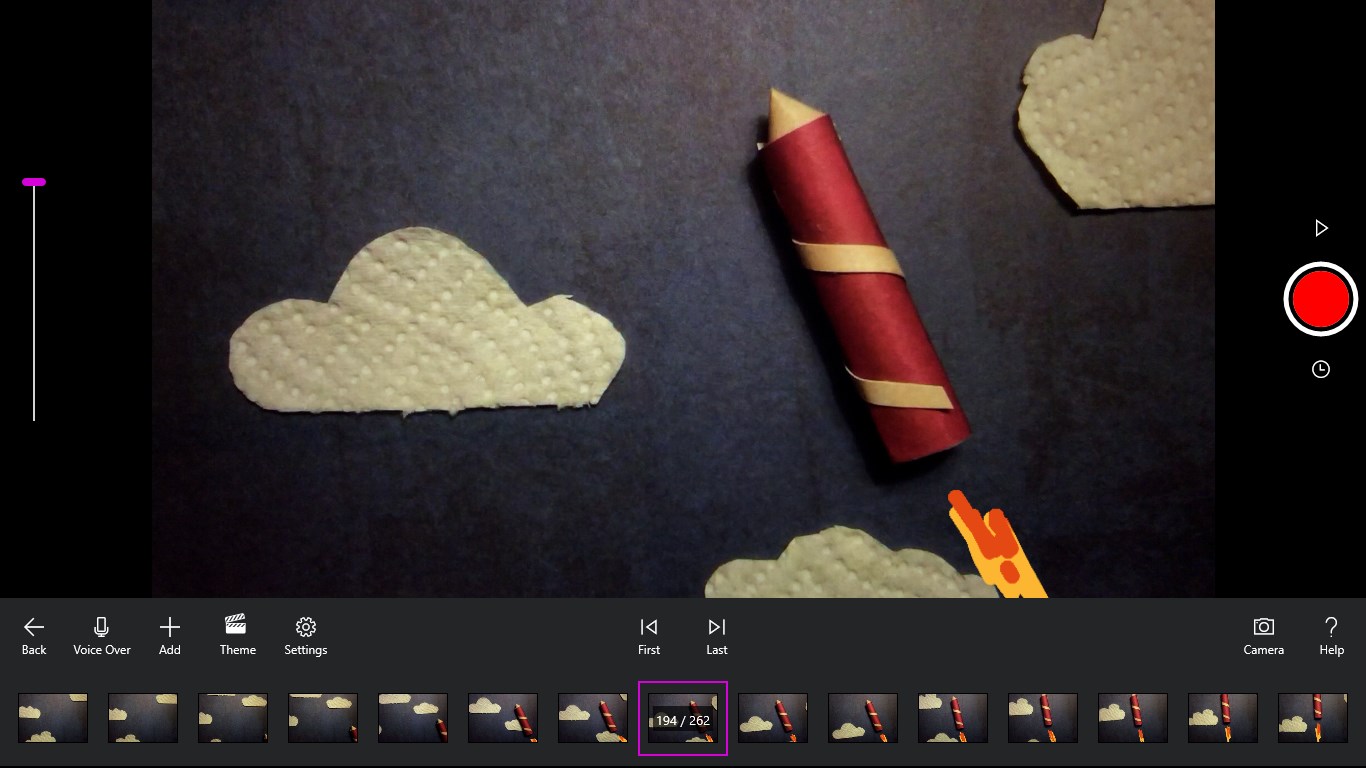Open the Settings gear

[306, 636]
